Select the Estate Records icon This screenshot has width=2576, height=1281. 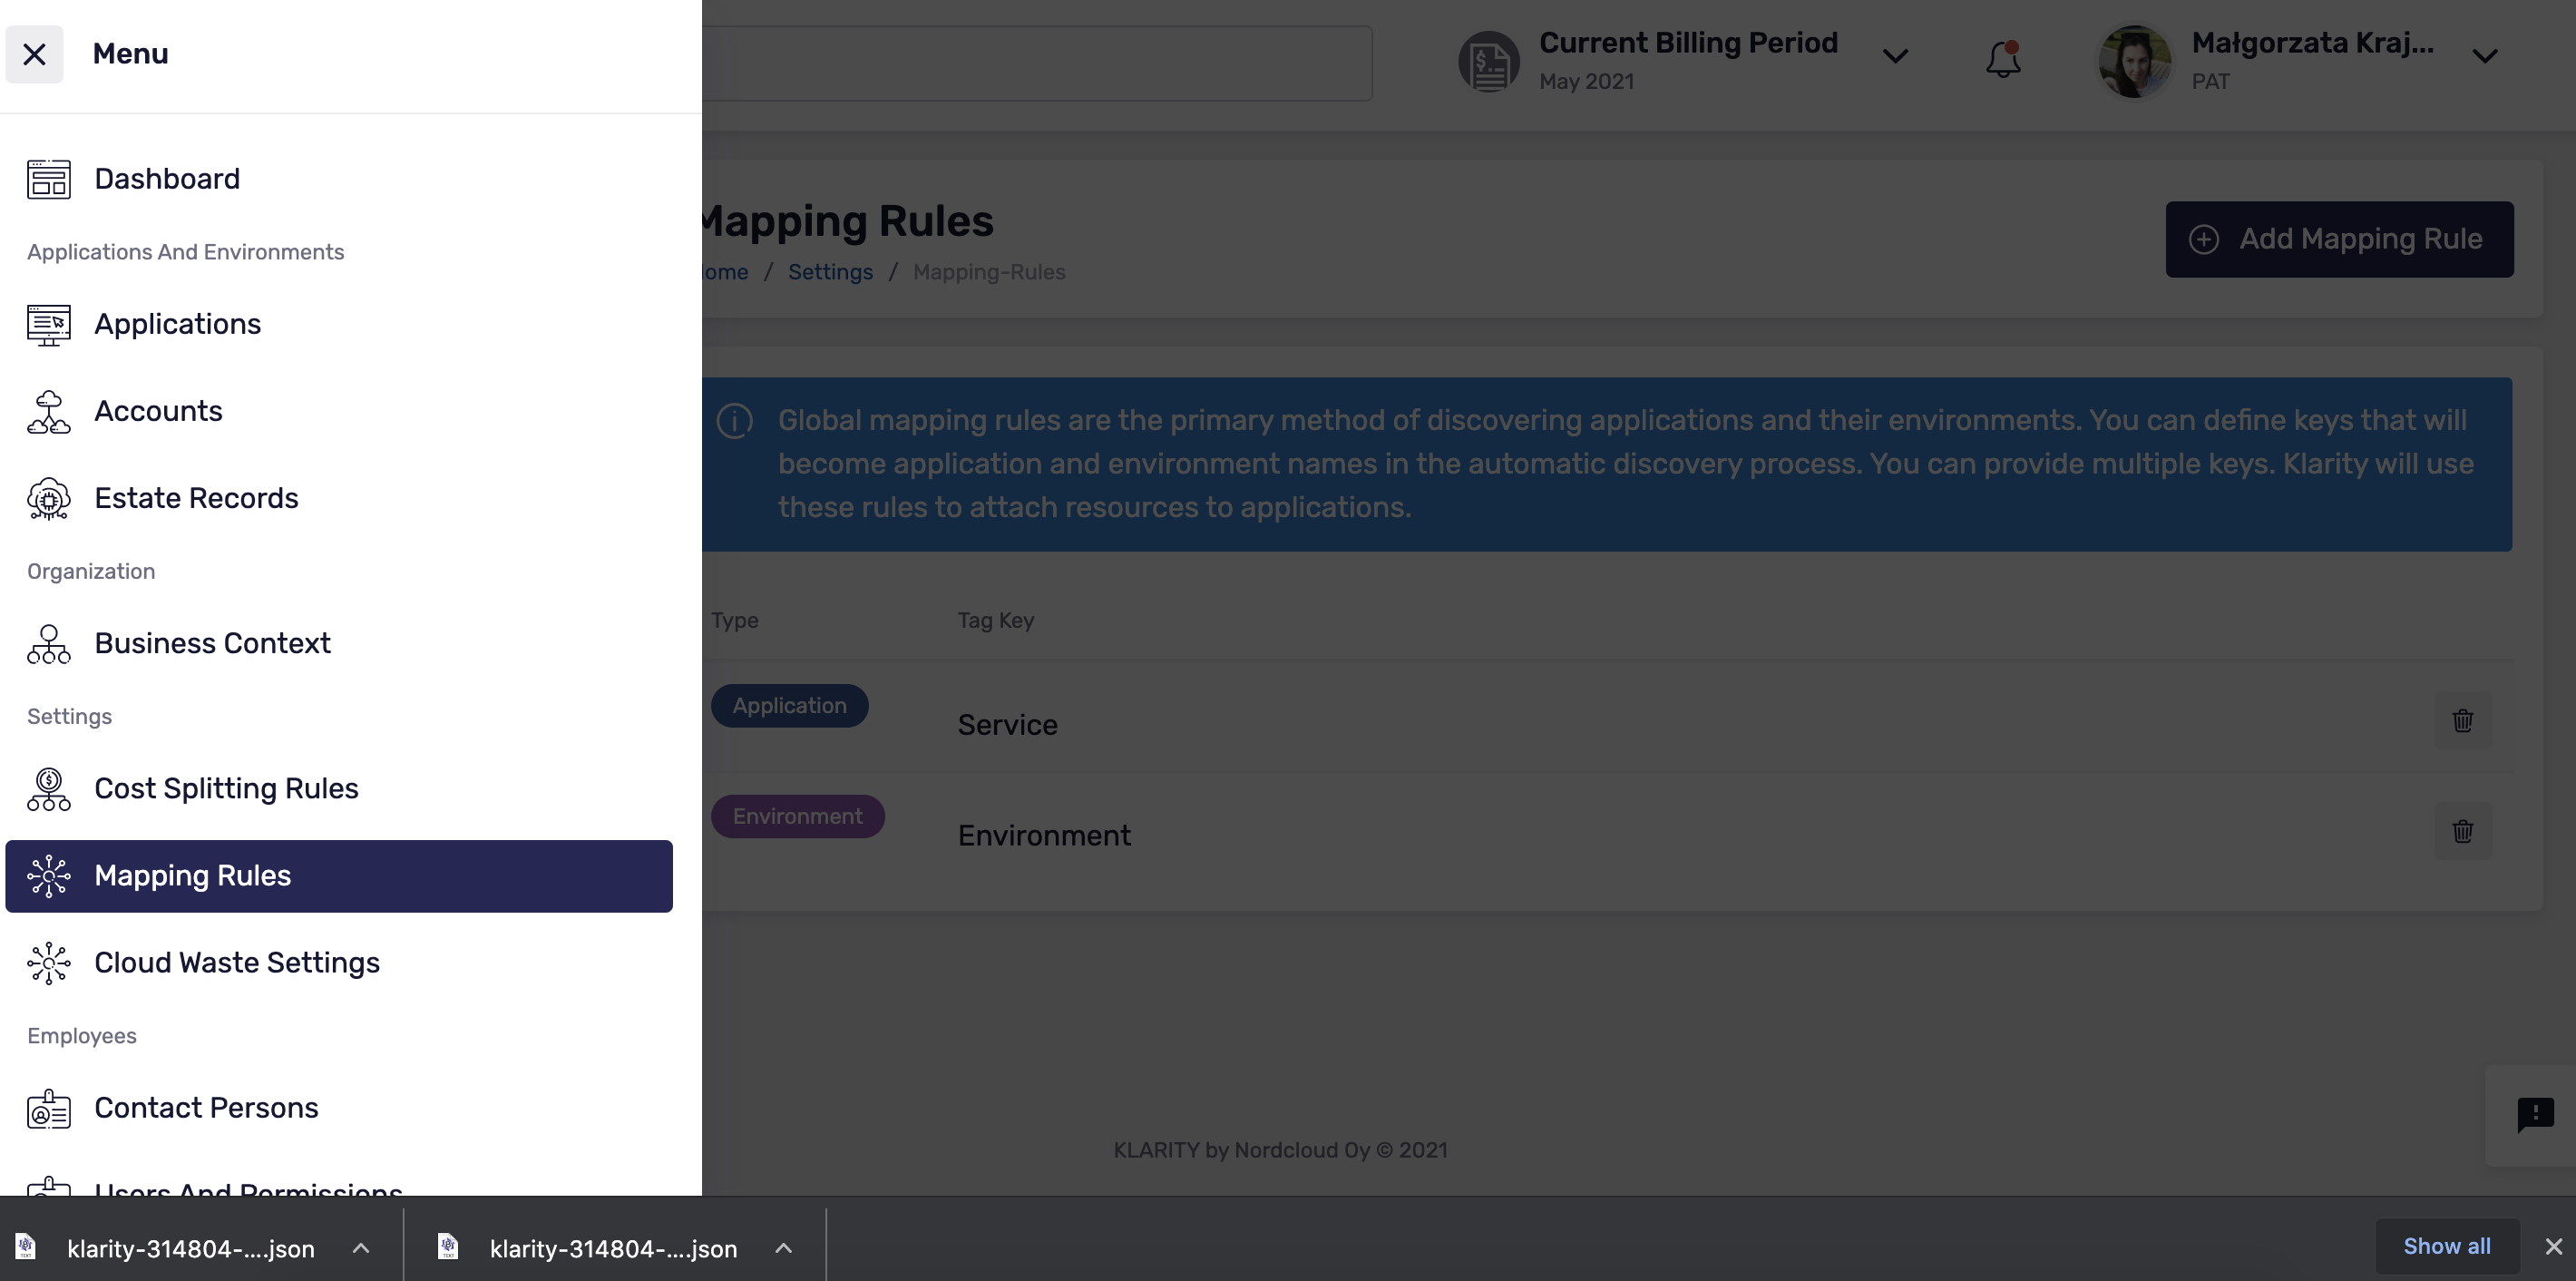tap(48, 496)
